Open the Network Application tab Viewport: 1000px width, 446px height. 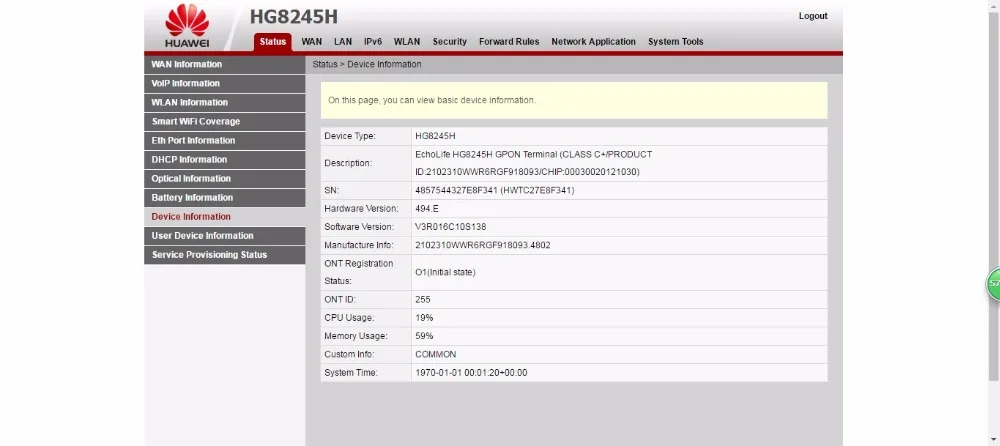coord(594,41)
